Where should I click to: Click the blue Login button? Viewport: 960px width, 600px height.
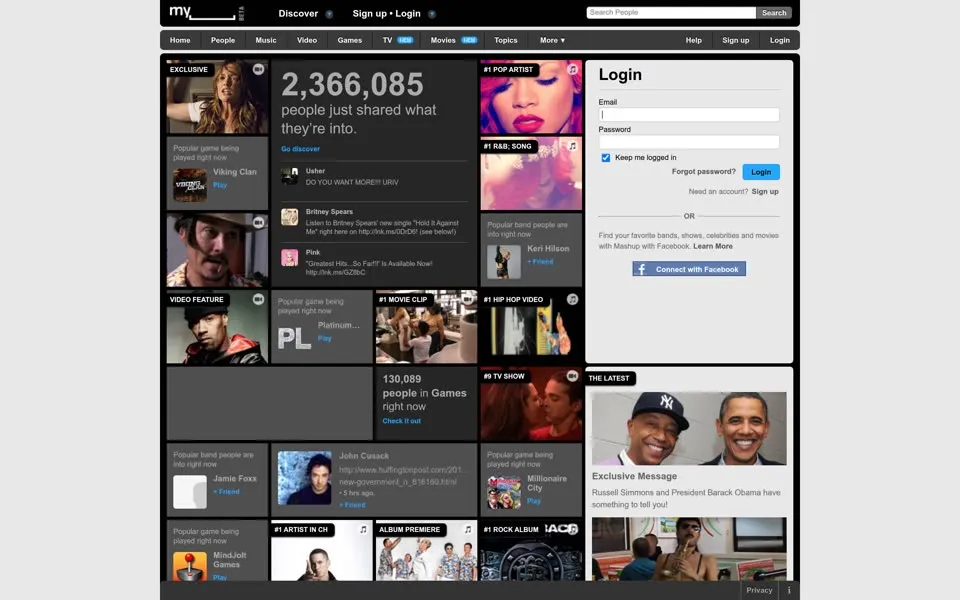click(761, 172)
